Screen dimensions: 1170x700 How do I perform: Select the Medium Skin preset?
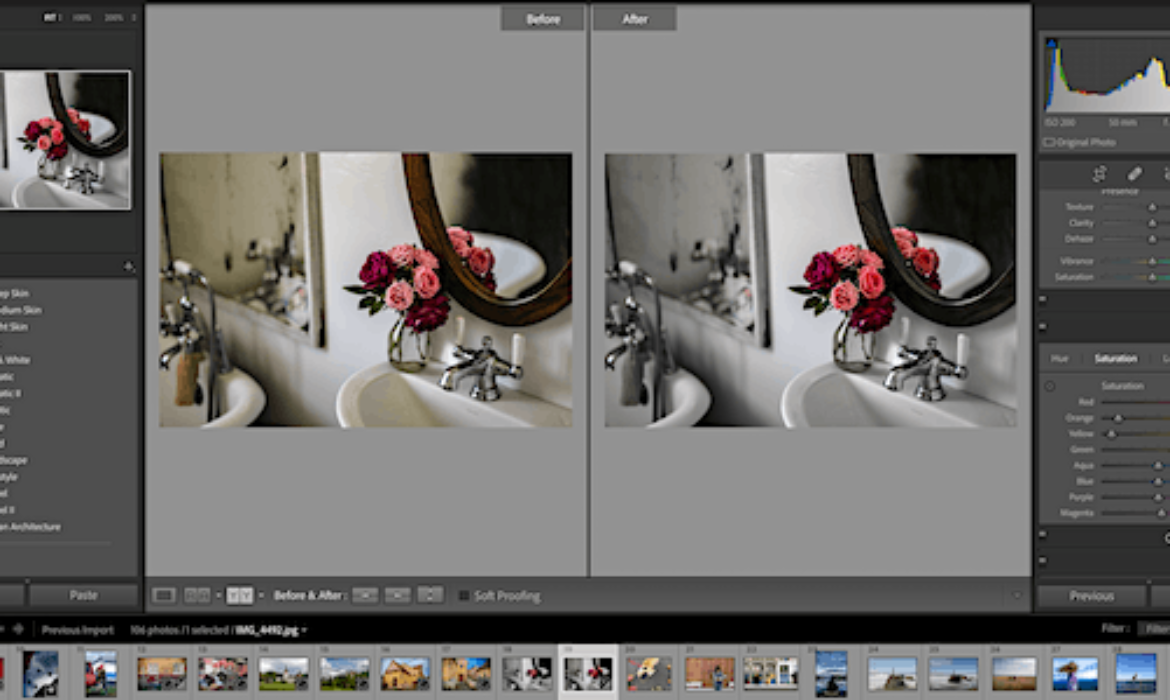21,310
